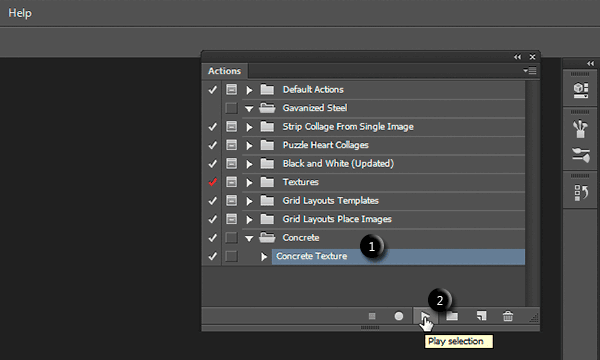
Task: Toggle the check mark for Concrete set
Action: [212, 238]
